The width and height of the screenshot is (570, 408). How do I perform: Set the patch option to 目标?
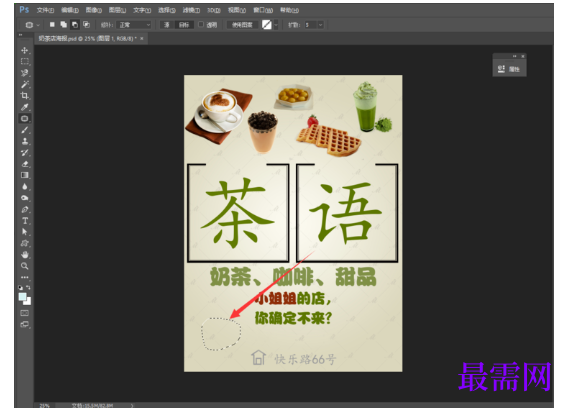[x=184, y=25]
